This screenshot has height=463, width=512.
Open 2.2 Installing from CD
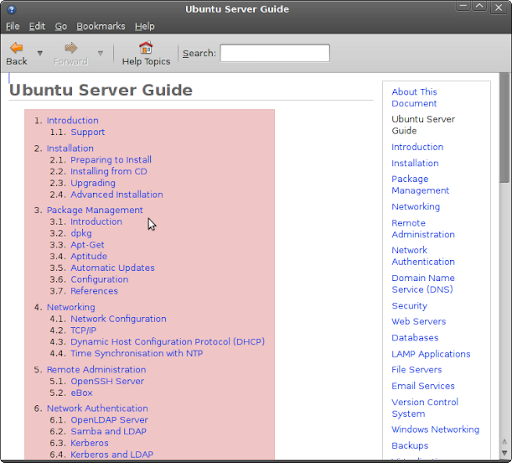(109, 171)
